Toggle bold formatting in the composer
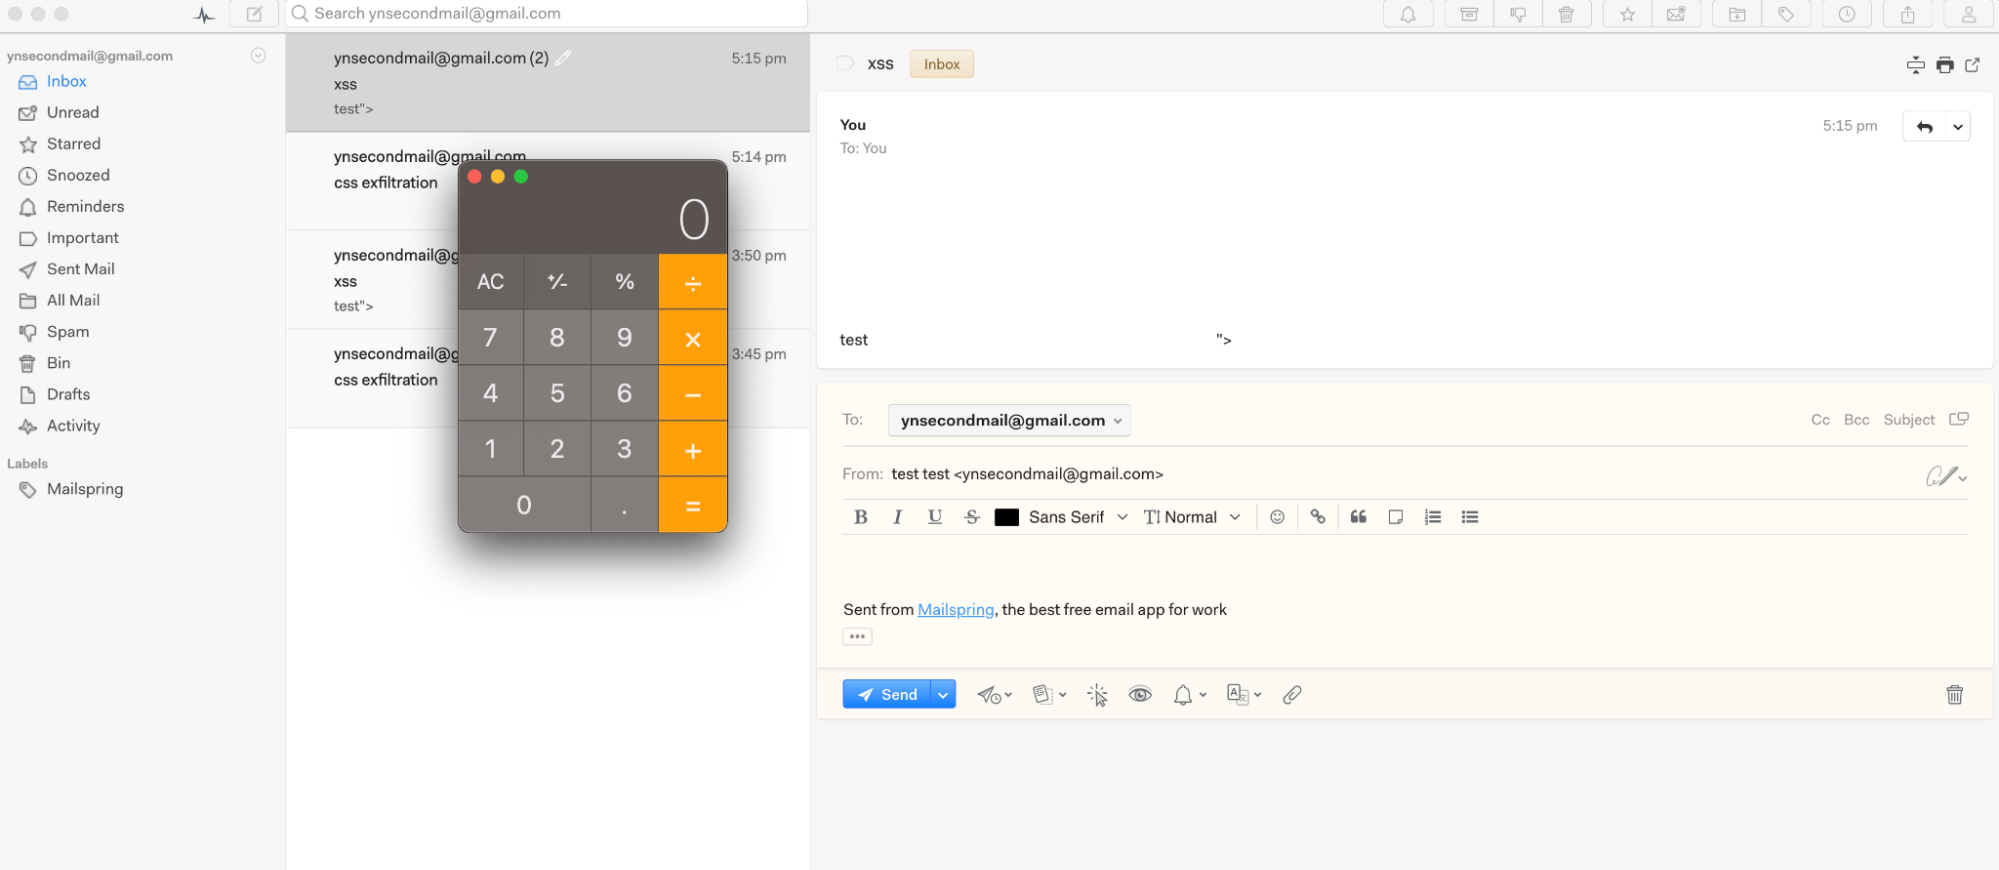Image resolution: width=1999 pixels, height=870 pixels. (x=860, y=517)
